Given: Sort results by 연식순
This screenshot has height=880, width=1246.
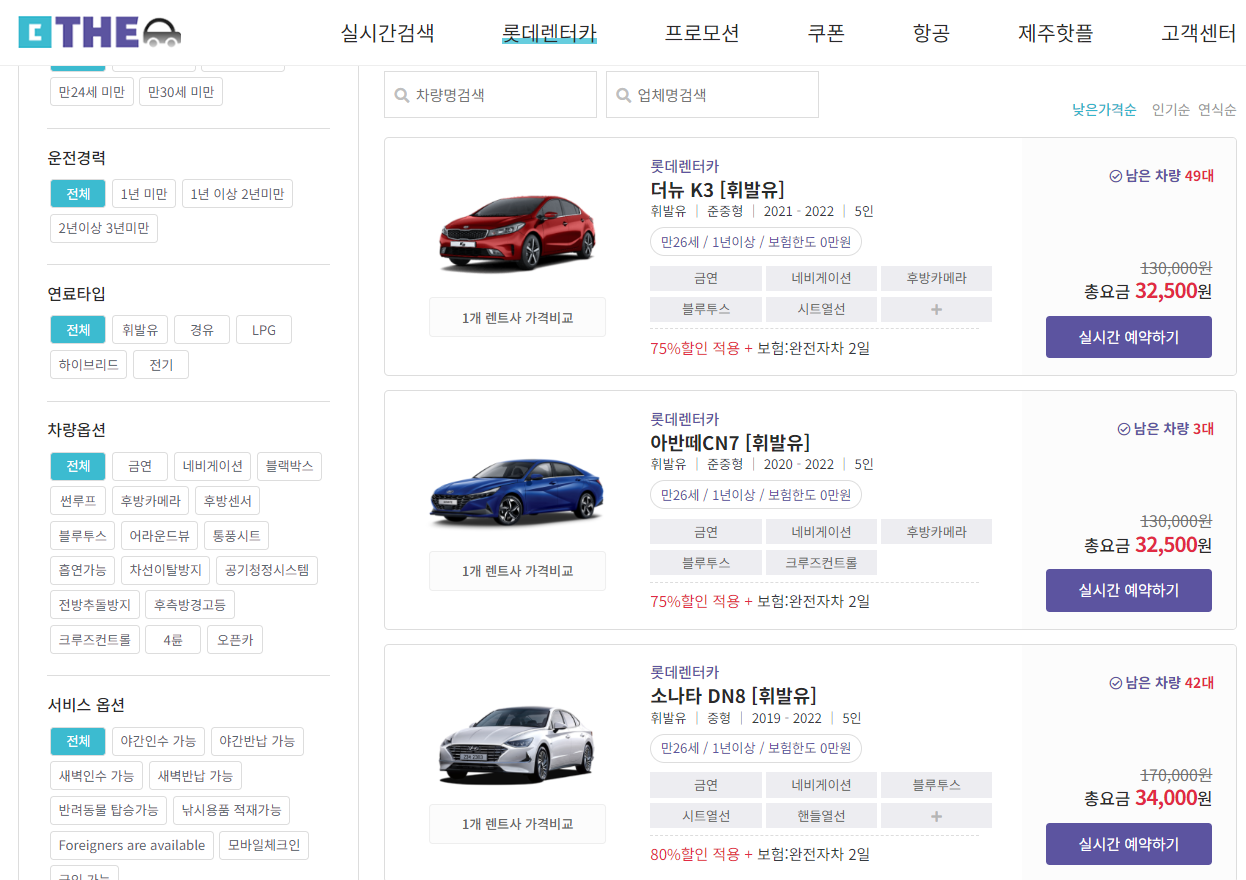Looking at the screenshot, I should tap(1217, 110).
